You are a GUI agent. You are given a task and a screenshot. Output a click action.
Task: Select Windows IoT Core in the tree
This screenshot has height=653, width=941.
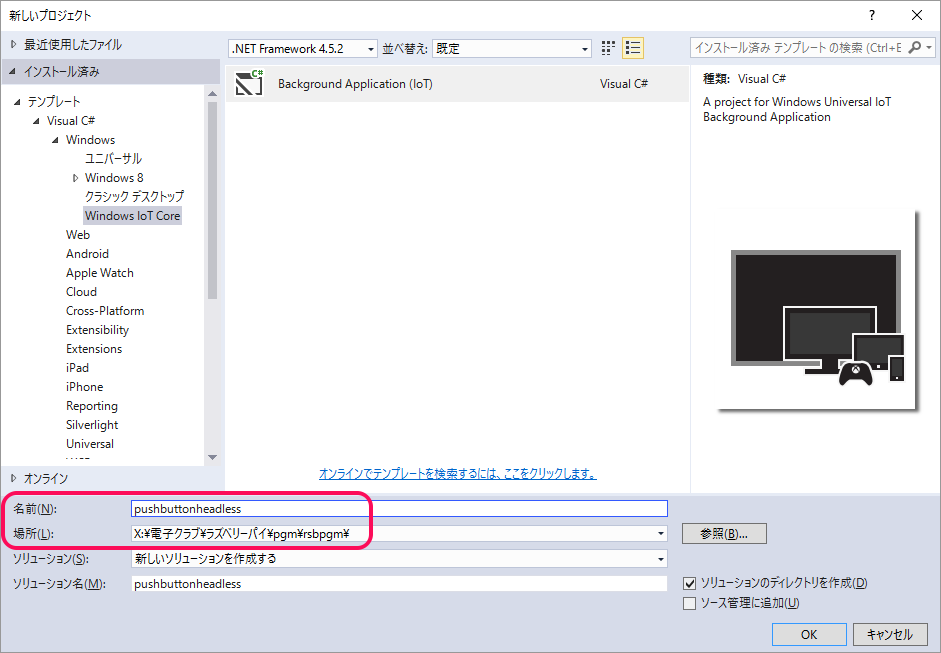tap(132, 216)
